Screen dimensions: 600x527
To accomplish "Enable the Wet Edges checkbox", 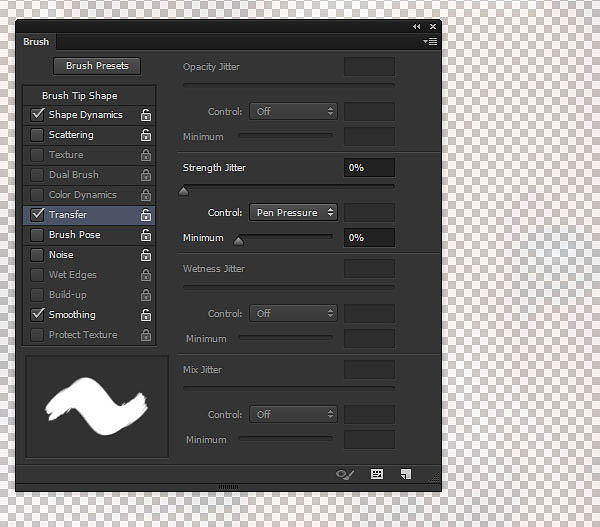I will [x=37, y=274].
